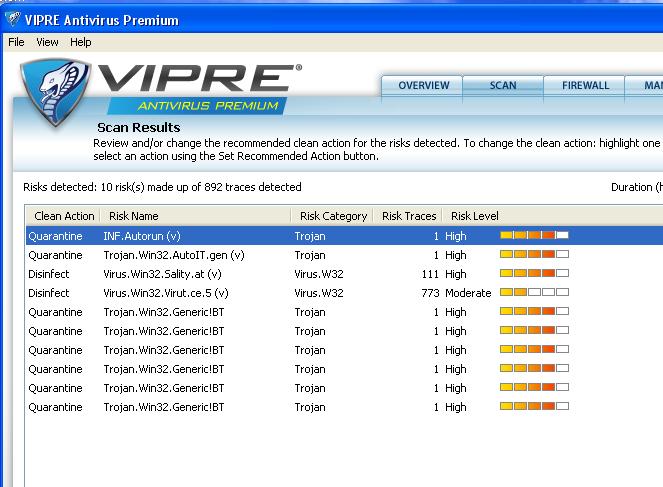Select the Virus.Win32.Sality.at (v) row

pos(344,274)
